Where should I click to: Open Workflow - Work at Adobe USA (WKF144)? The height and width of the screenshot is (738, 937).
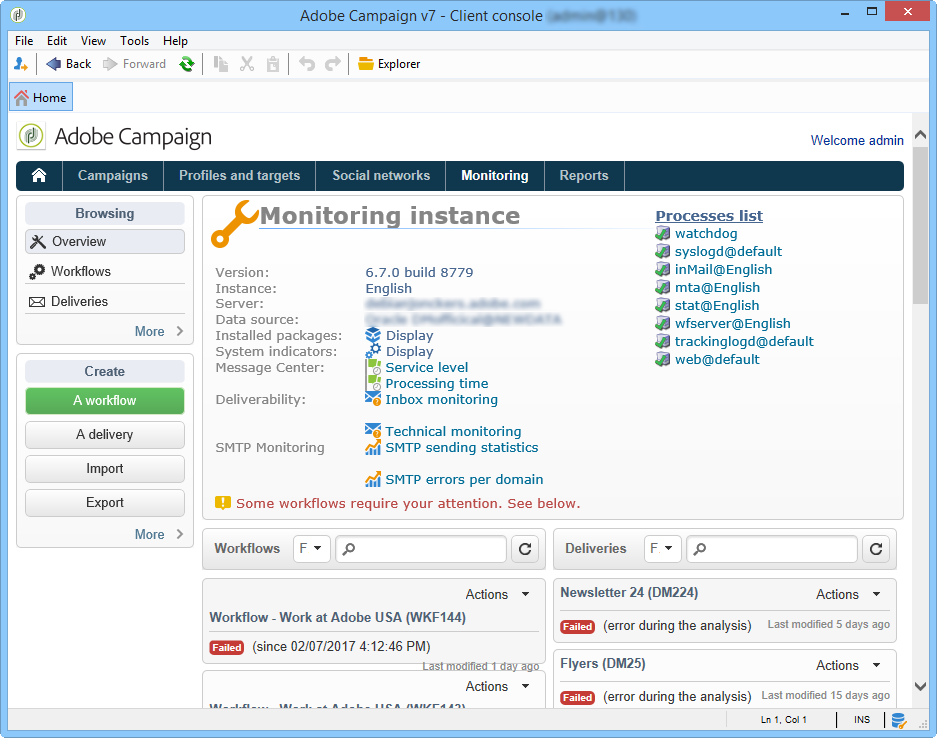[x=338, y=617]
